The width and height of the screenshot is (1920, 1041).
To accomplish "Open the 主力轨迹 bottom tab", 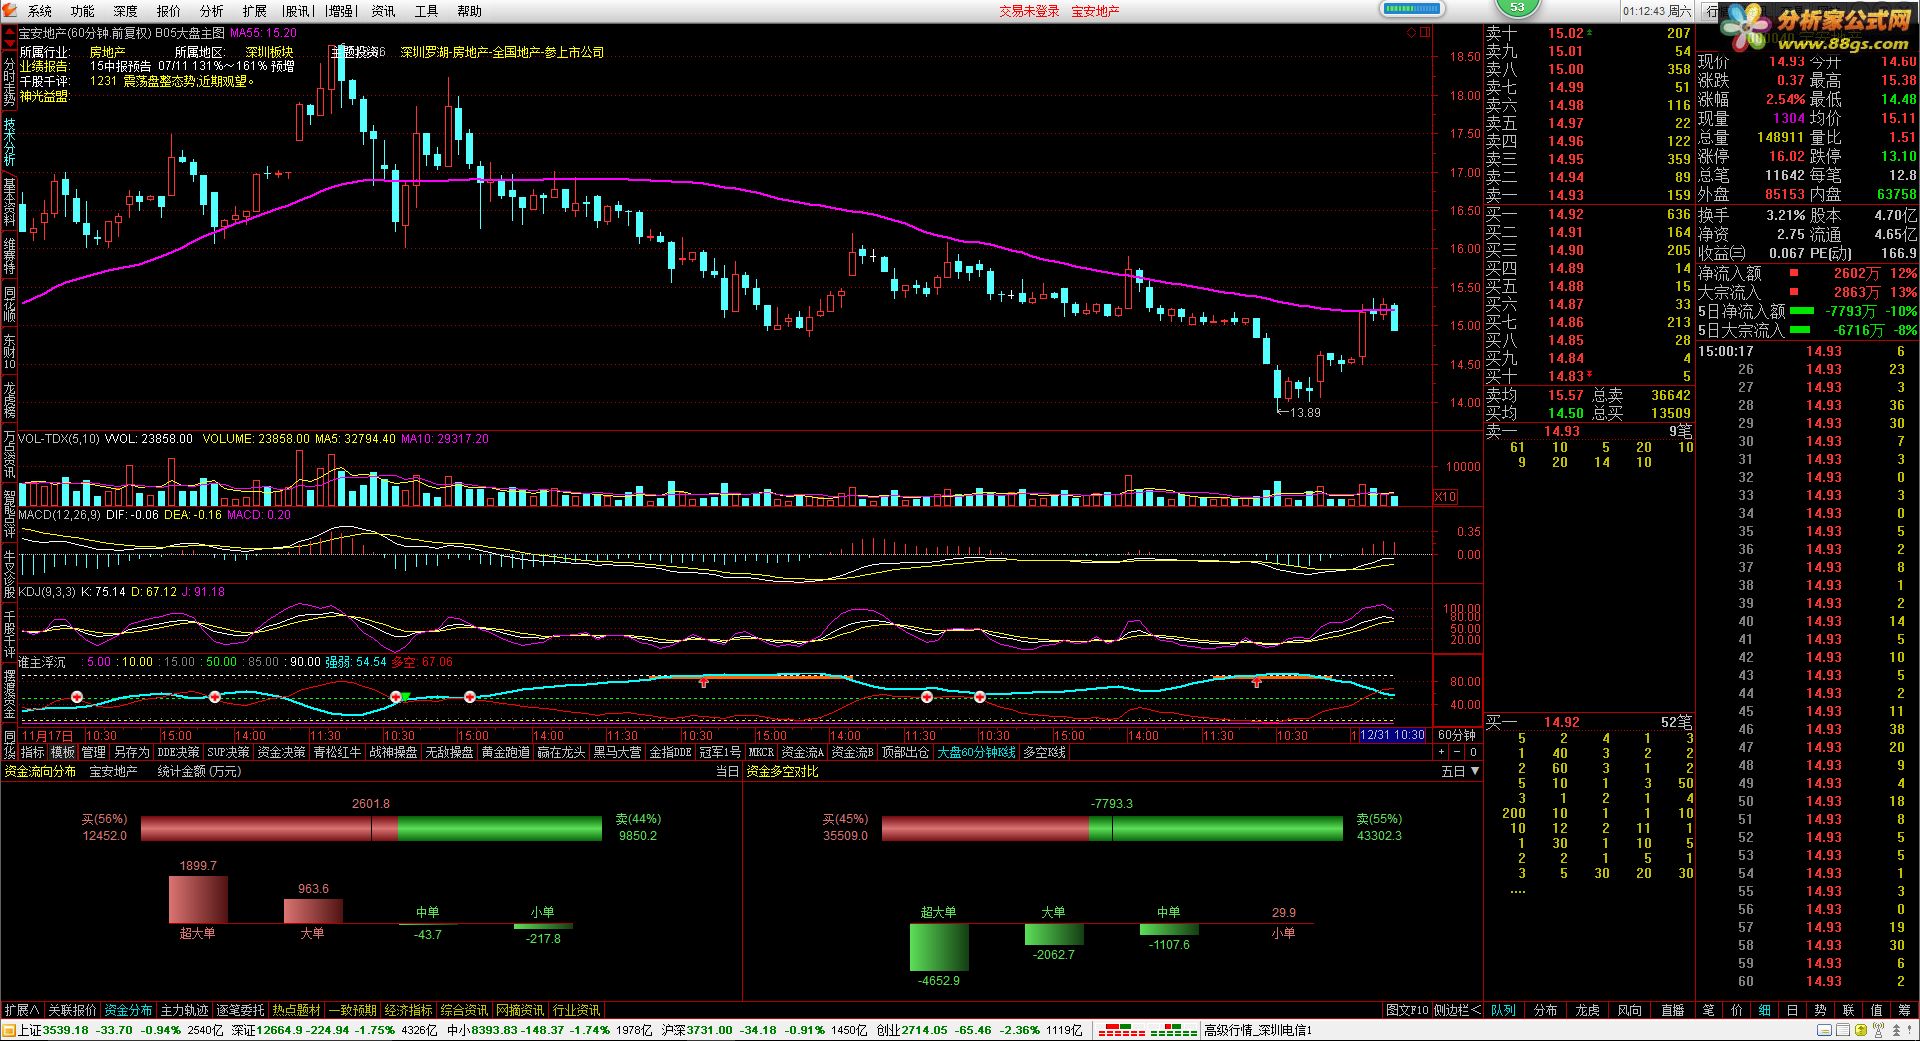I will (x=185, y=1010).
